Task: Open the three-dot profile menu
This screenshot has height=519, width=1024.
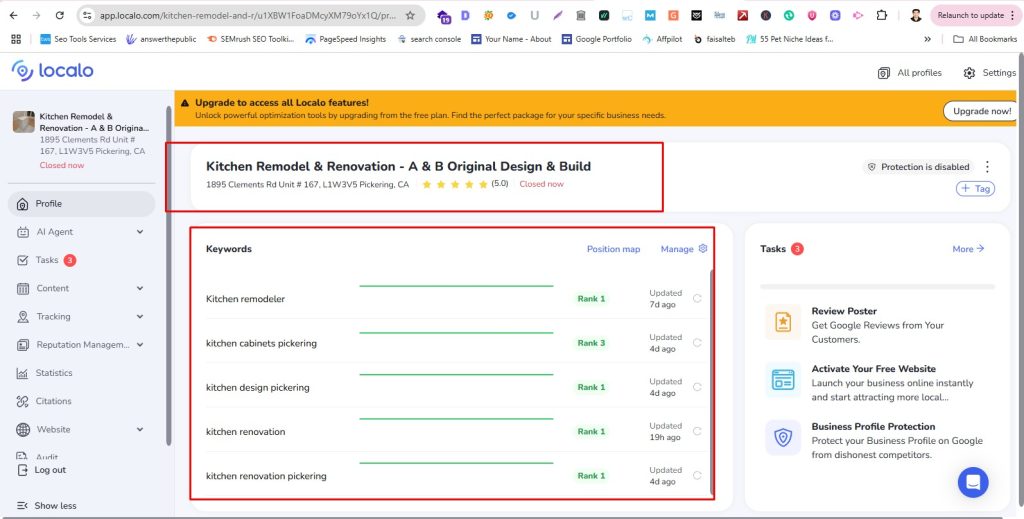Action: [987, 166]
